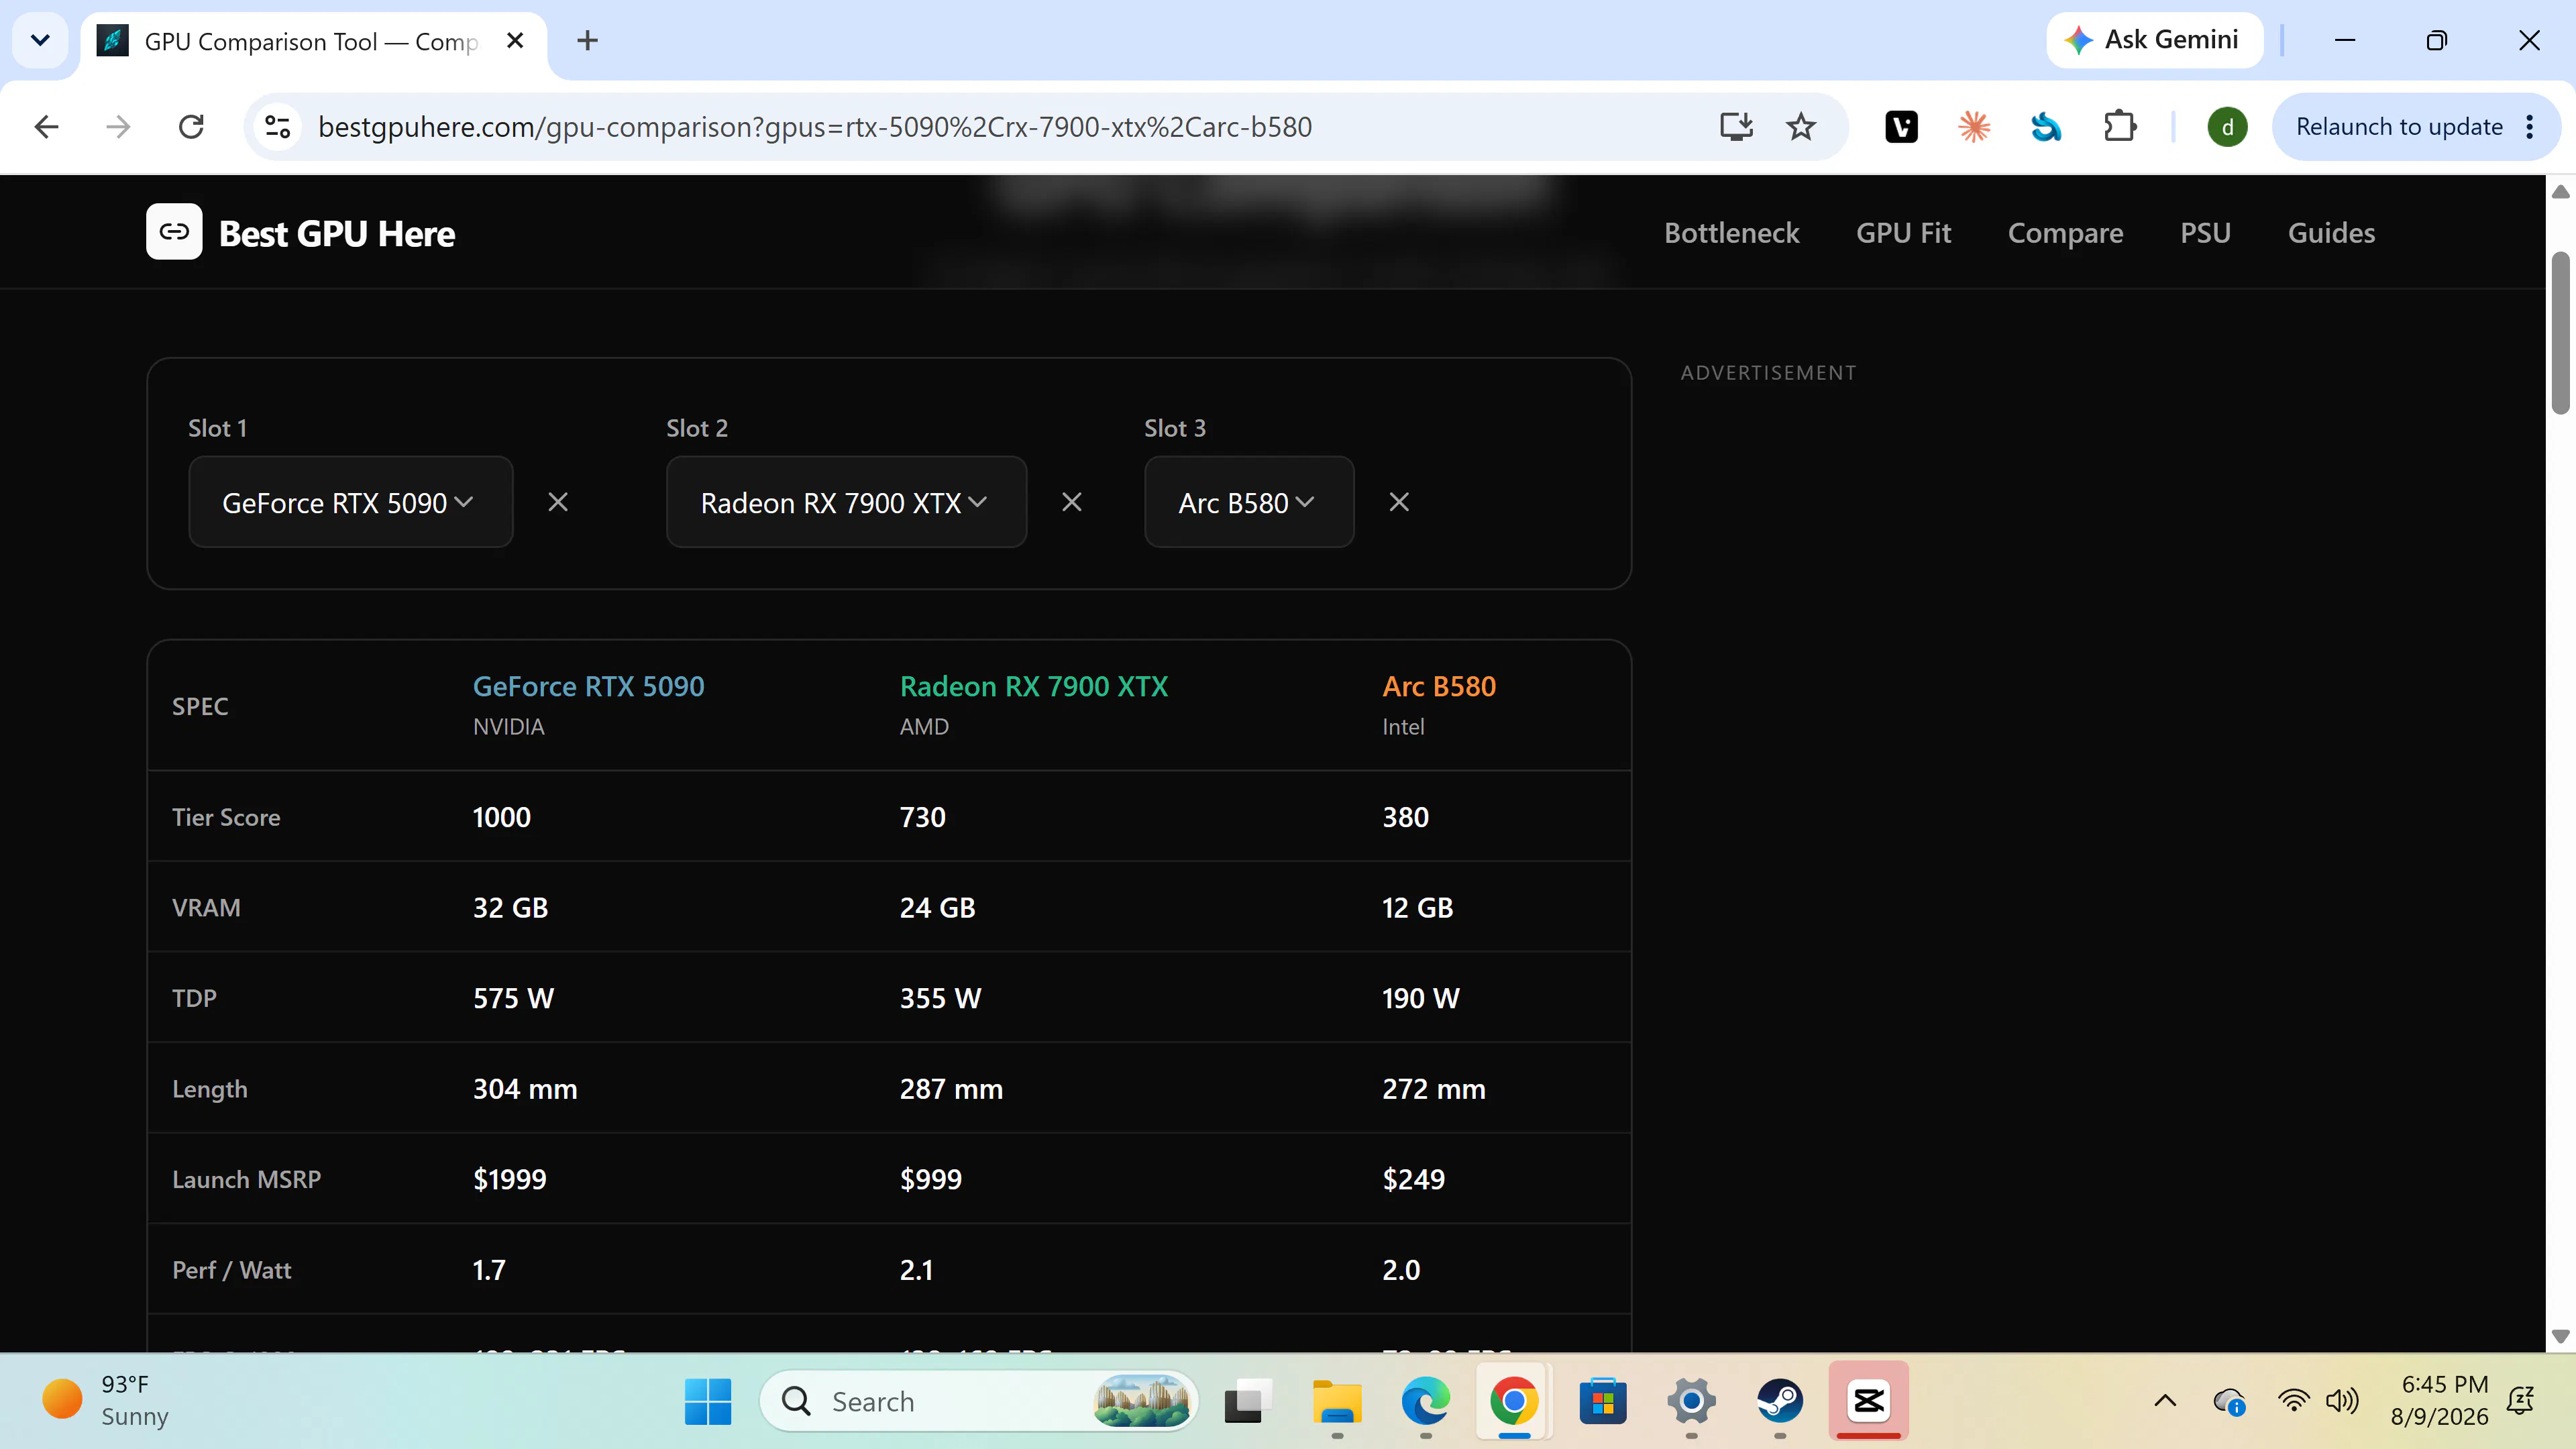Screen dimensions: 2576x1449
Task: Click the scrollbar down arrow
Action: pos(2560,1336)
